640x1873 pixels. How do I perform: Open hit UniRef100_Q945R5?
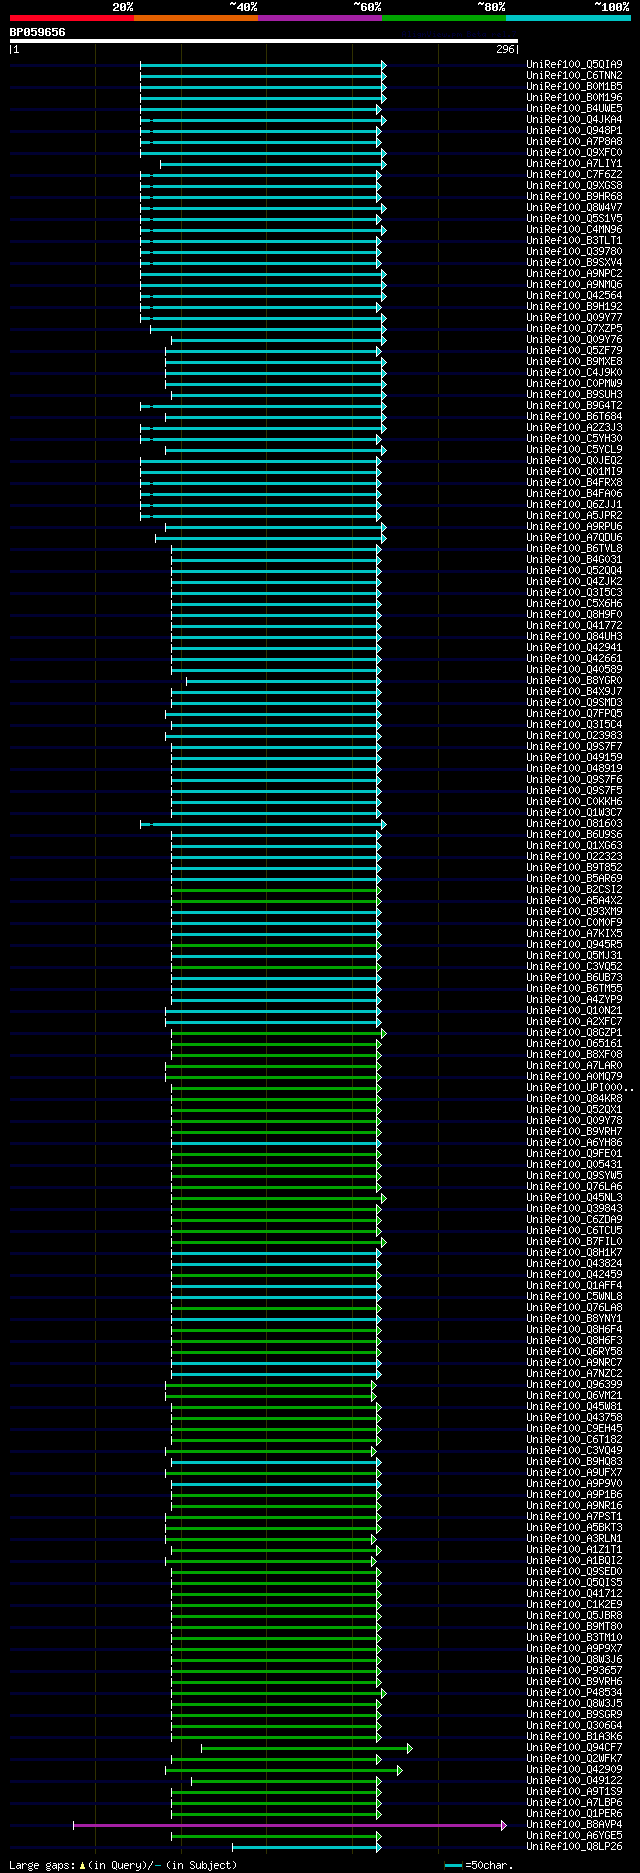pos(574,945)
